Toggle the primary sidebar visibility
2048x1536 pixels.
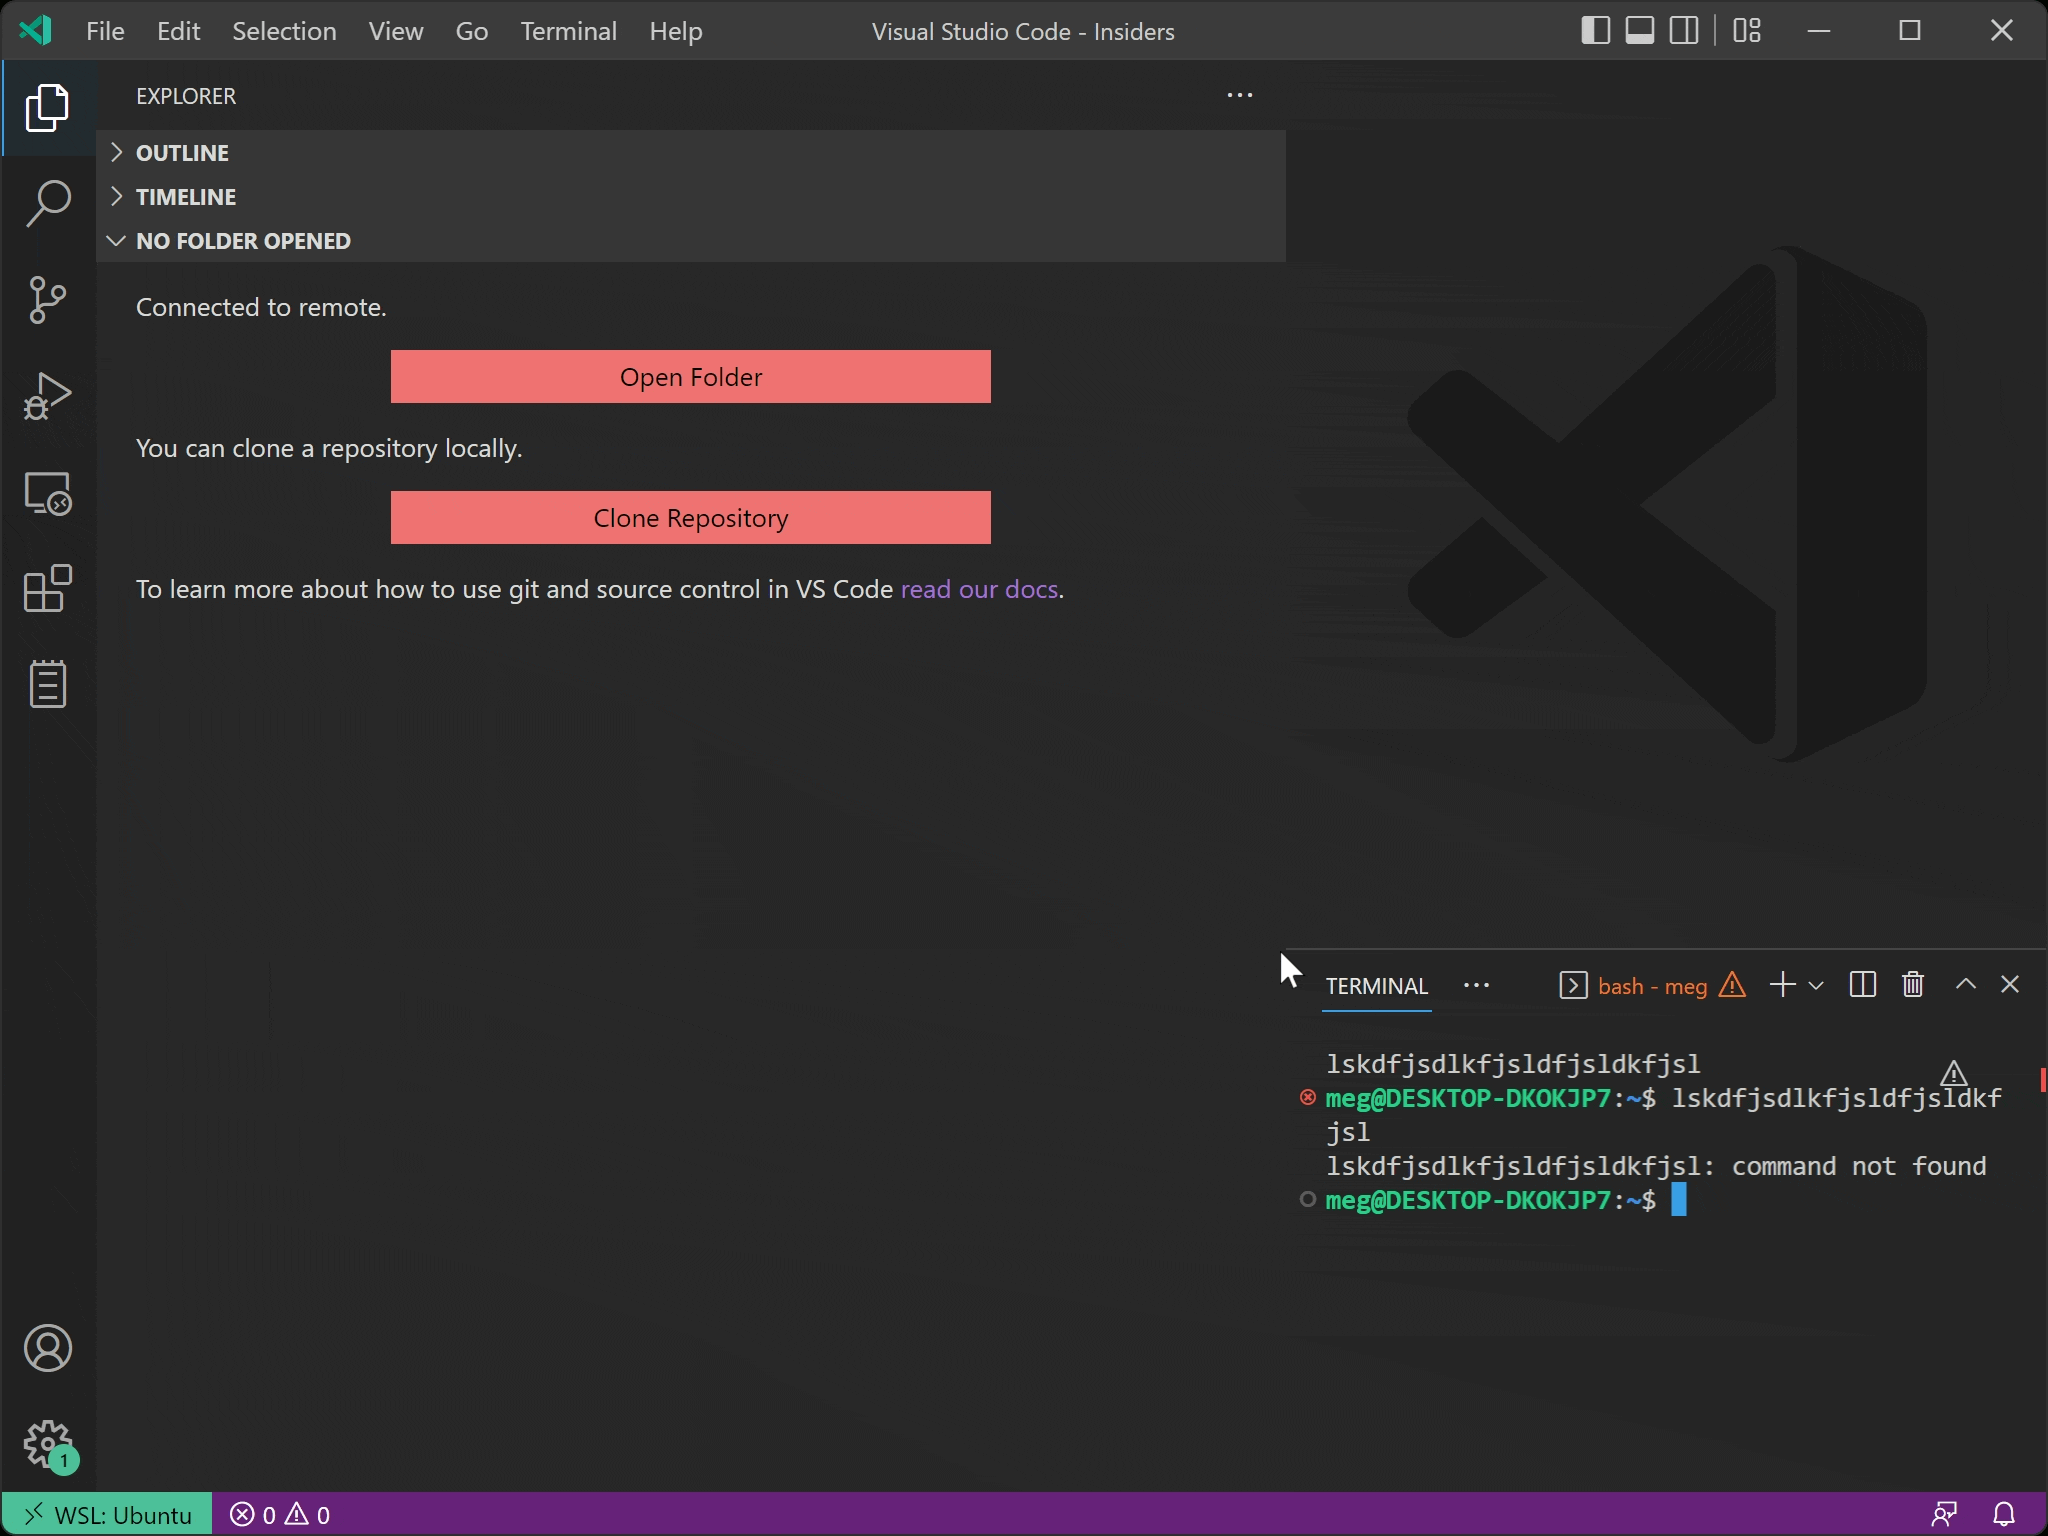coord(1594,31)
